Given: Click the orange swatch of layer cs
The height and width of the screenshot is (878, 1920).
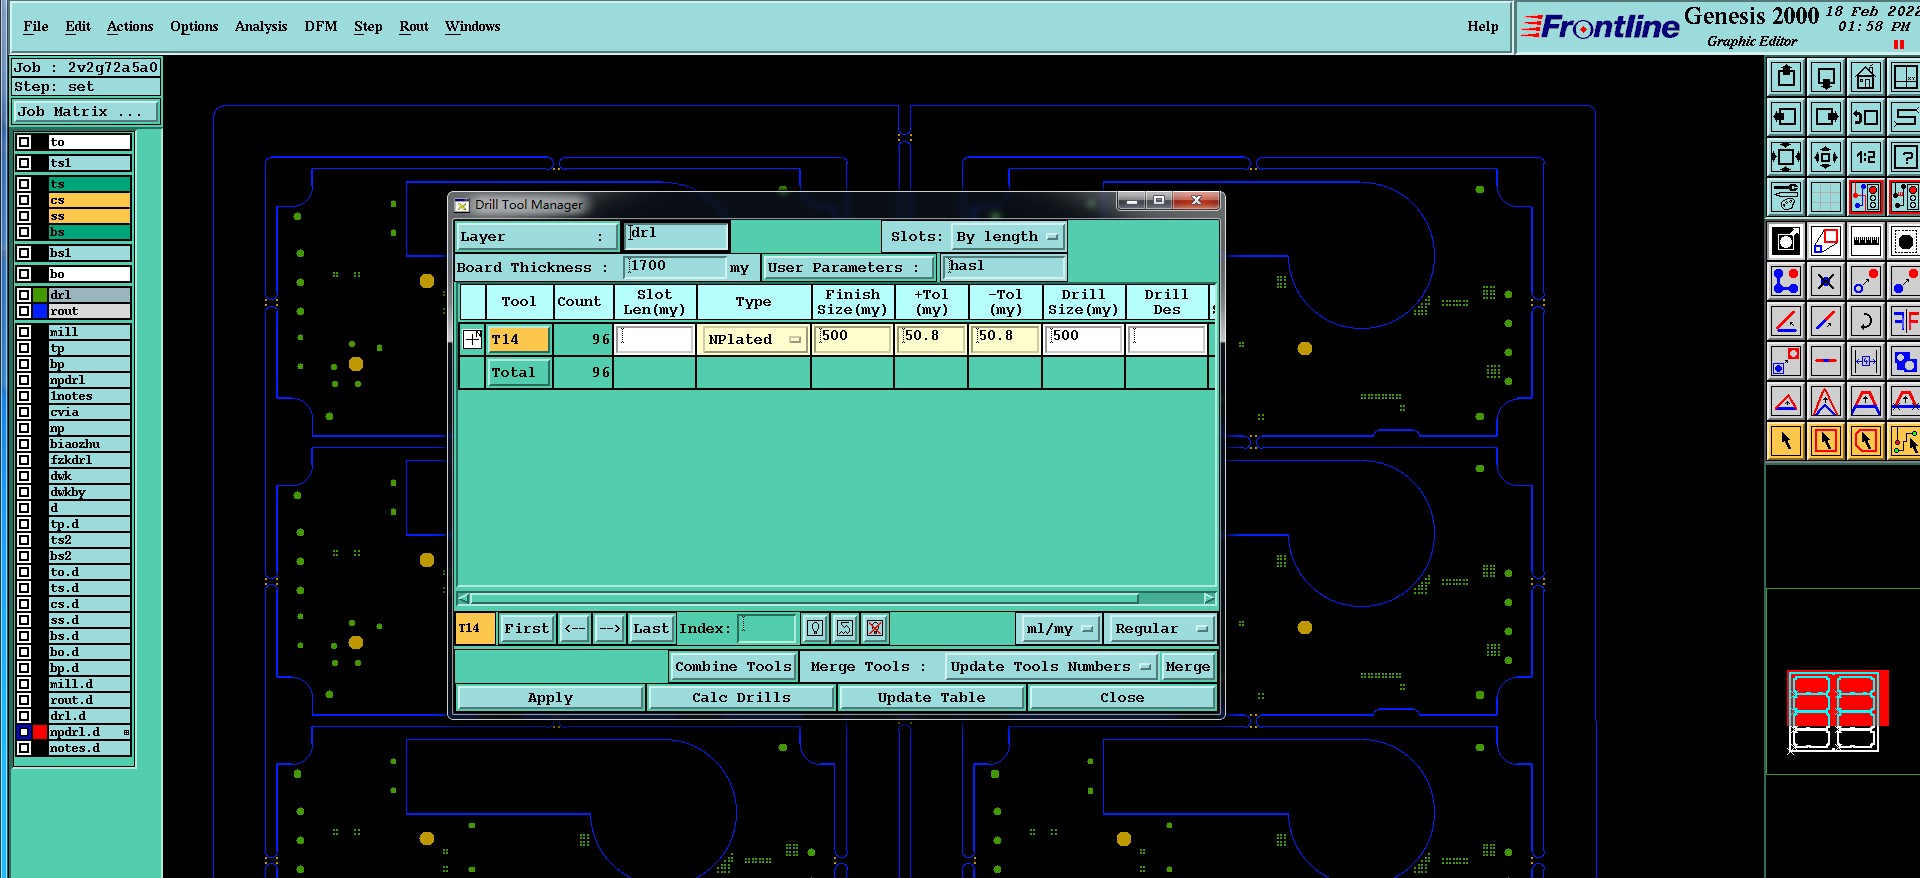Looking at the screenshot, I should point(89,200).
